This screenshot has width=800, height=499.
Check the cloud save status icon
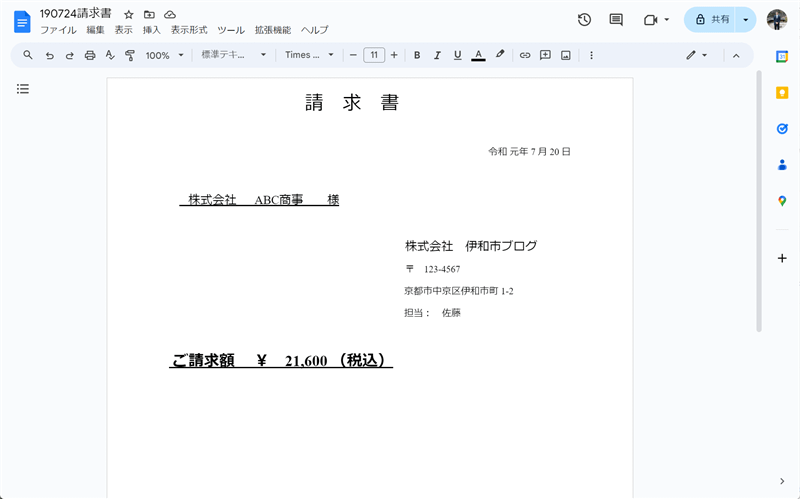tap(170, 15)
